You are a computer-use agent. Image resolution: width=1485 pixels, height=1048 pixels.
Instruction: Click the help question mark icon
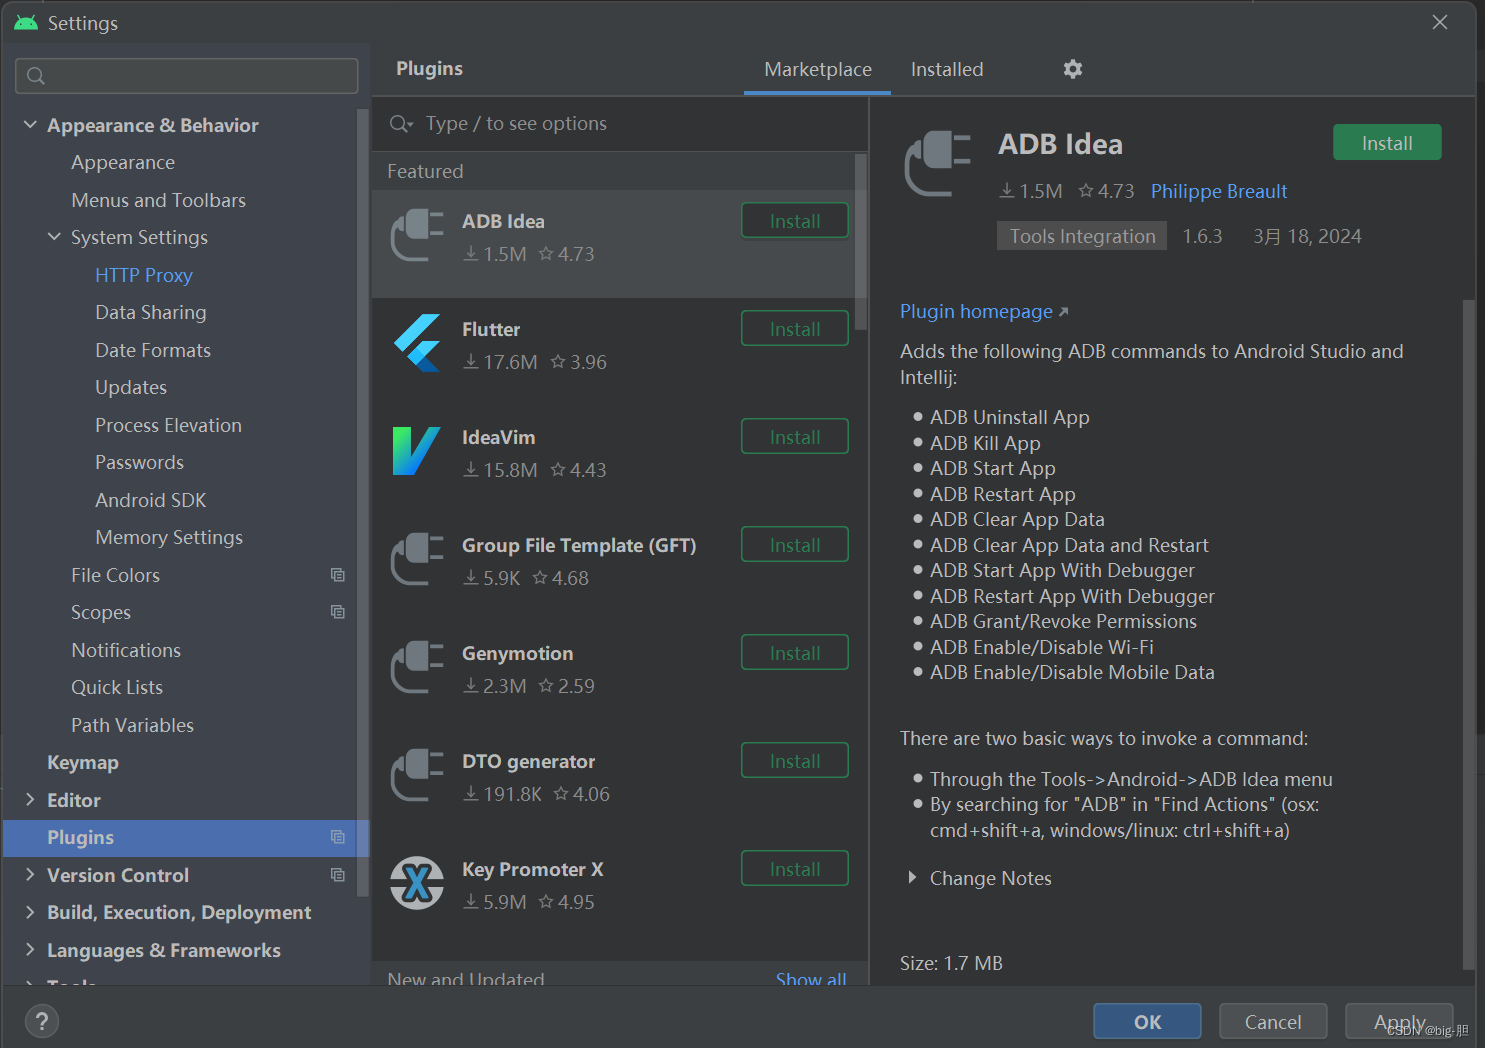click(x=41, y=1021)
